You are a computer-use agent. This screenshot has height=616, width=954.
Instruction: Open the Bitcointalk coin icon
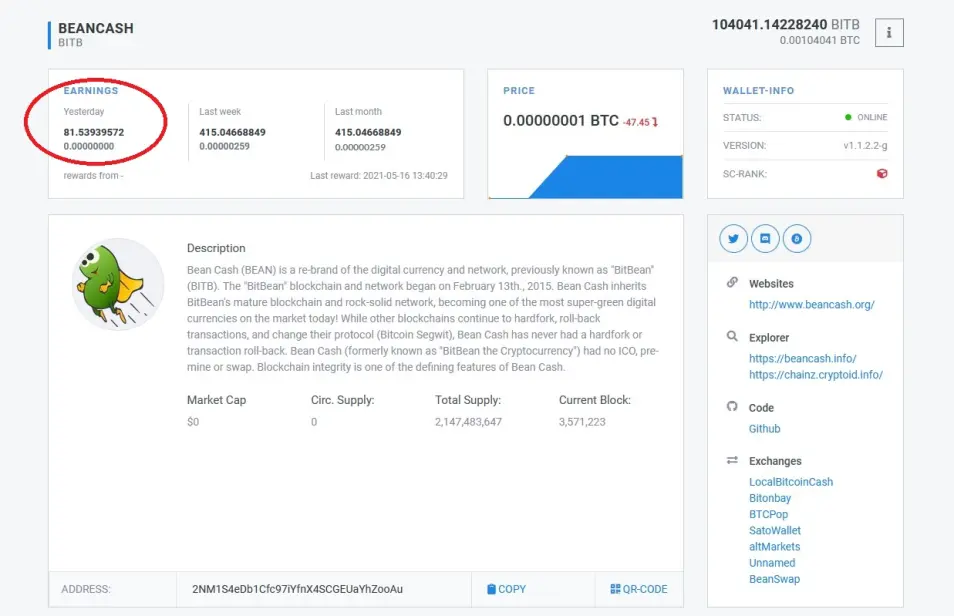(796, 239)
